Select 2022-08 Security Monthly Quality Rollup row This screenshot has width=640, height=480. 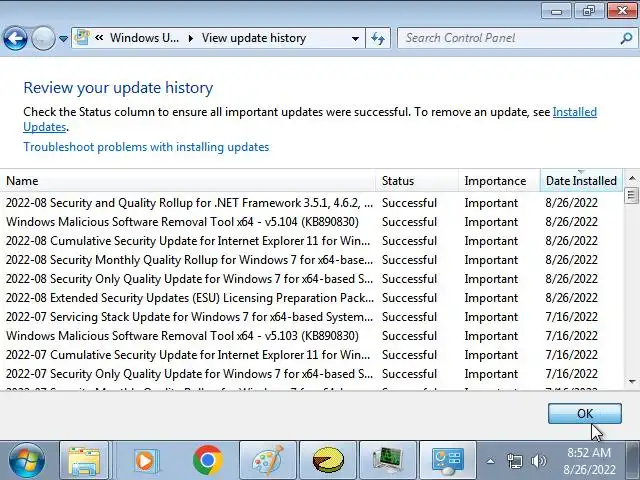pyautogui.click(x=311, y=260)
